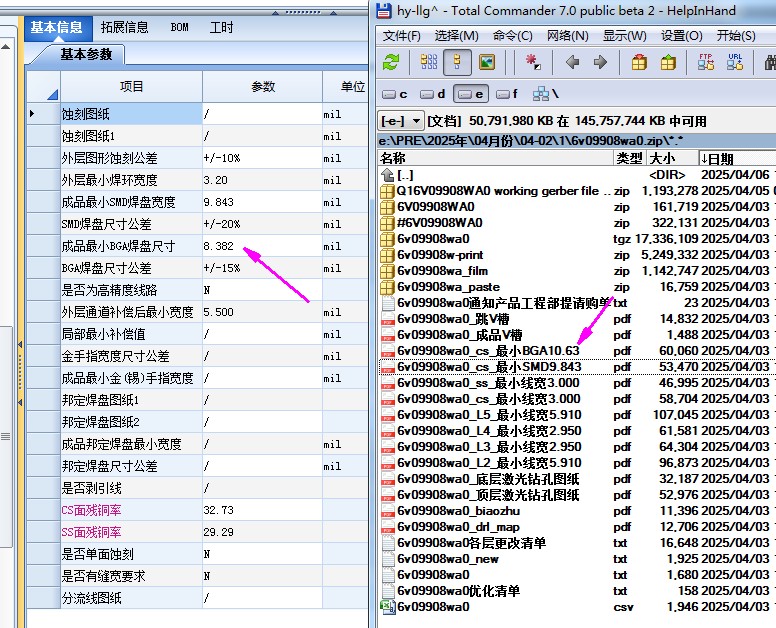Switch to brief view icon in Total Commander
Screen dimensions: 776x628
point(429,62)
